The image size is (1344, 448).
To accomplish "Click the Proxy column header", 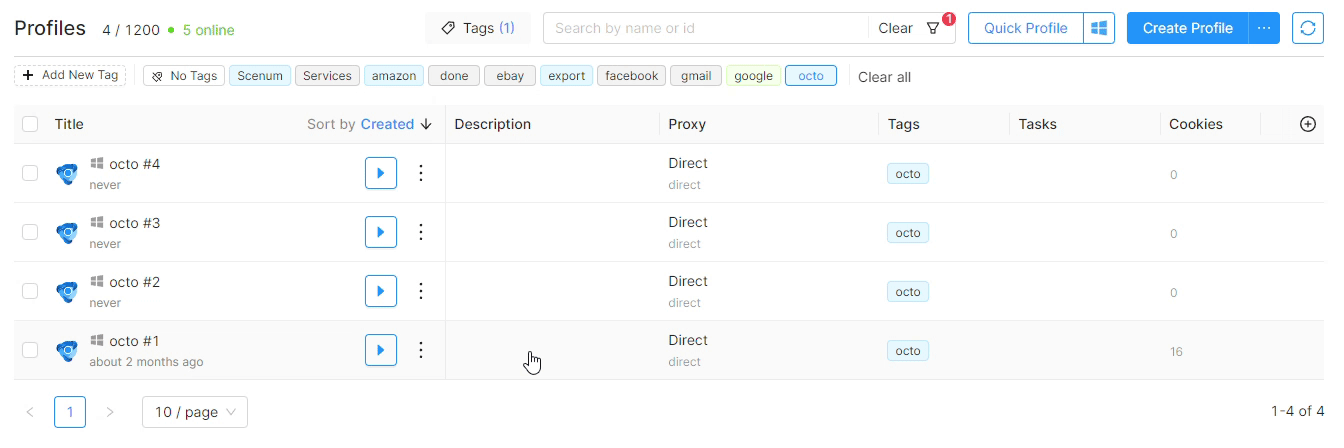I will click(x=687, y=124).
